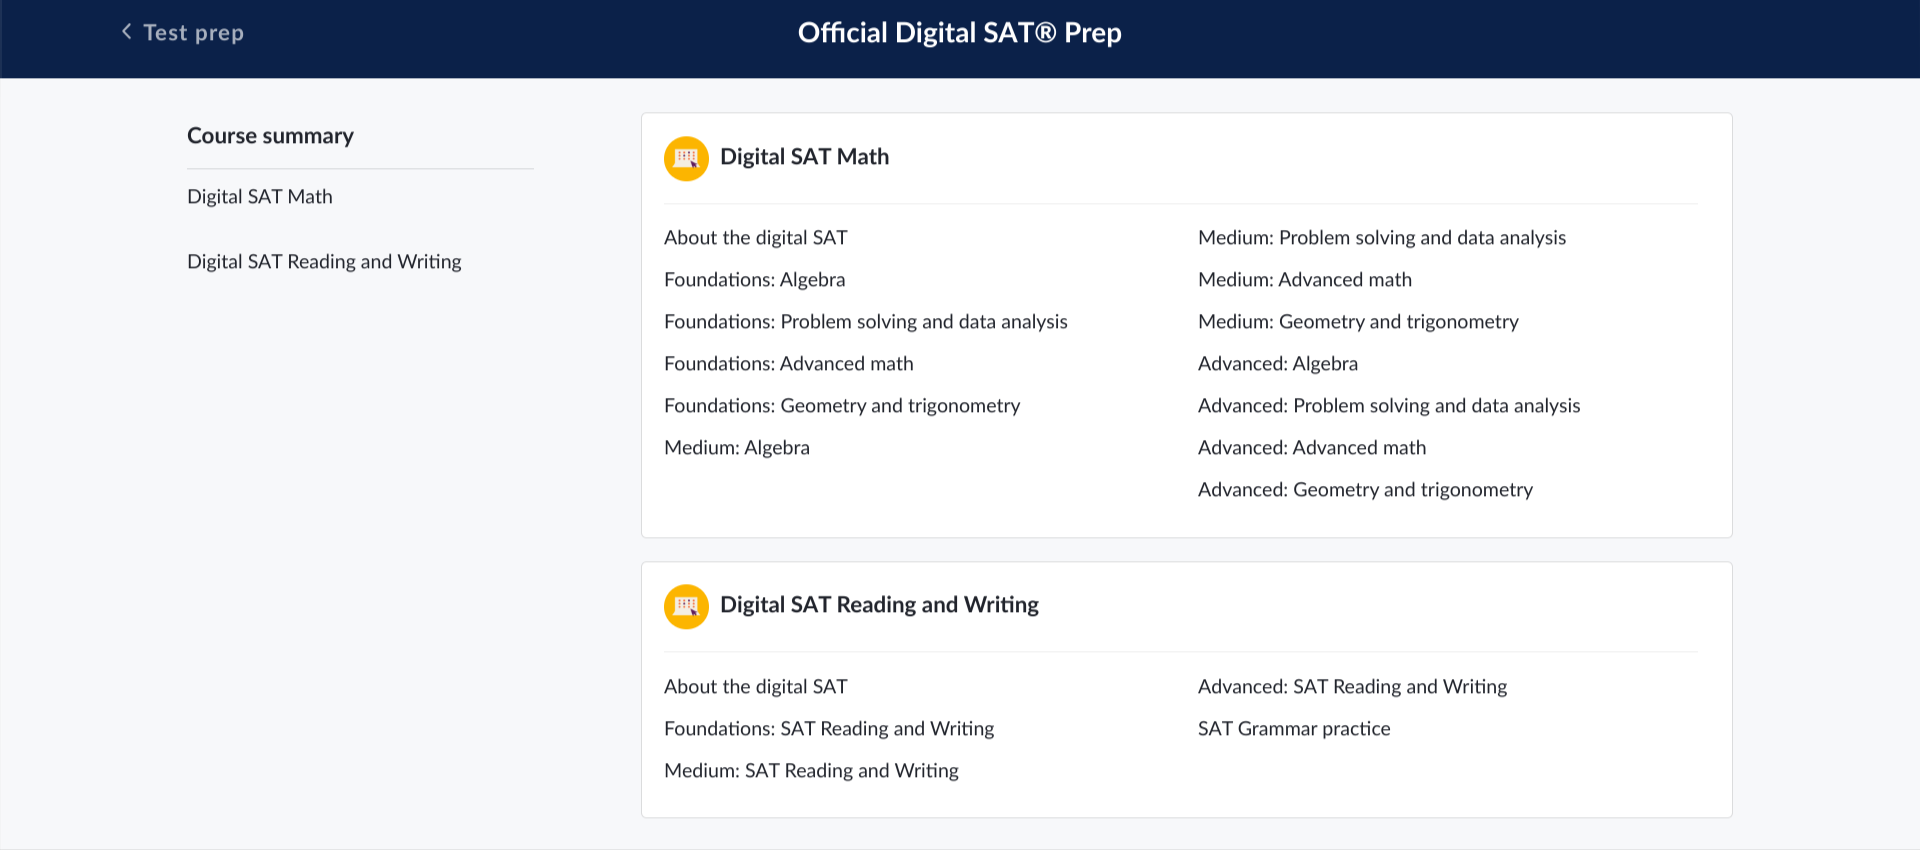This screenshot has width=1920, height=850.
Task: Click the Course summary heading
Action: point(270,136)
